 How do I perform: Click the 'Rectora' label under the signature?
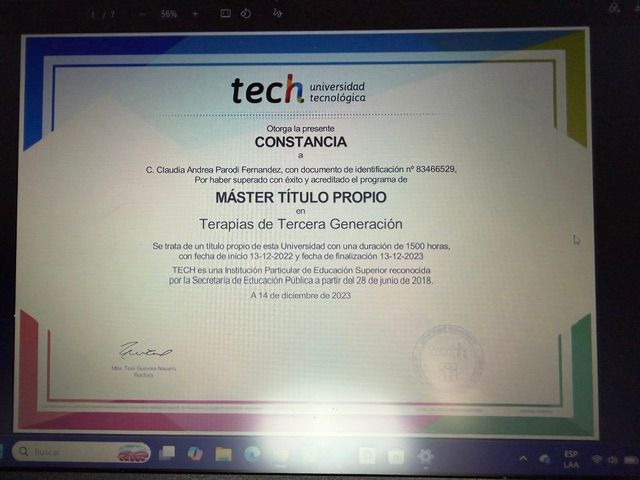coord(144,375)
